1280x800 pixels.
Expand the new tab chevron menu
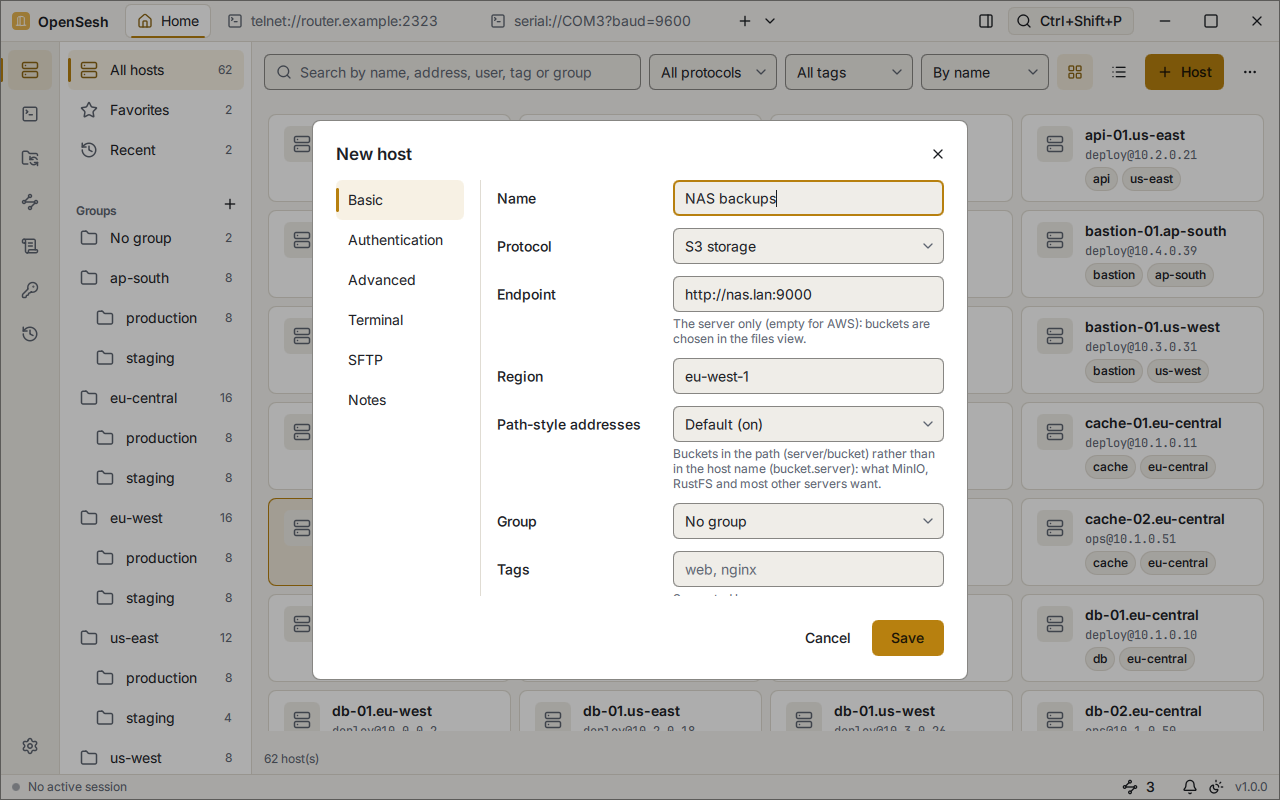[x=770, y=21]
